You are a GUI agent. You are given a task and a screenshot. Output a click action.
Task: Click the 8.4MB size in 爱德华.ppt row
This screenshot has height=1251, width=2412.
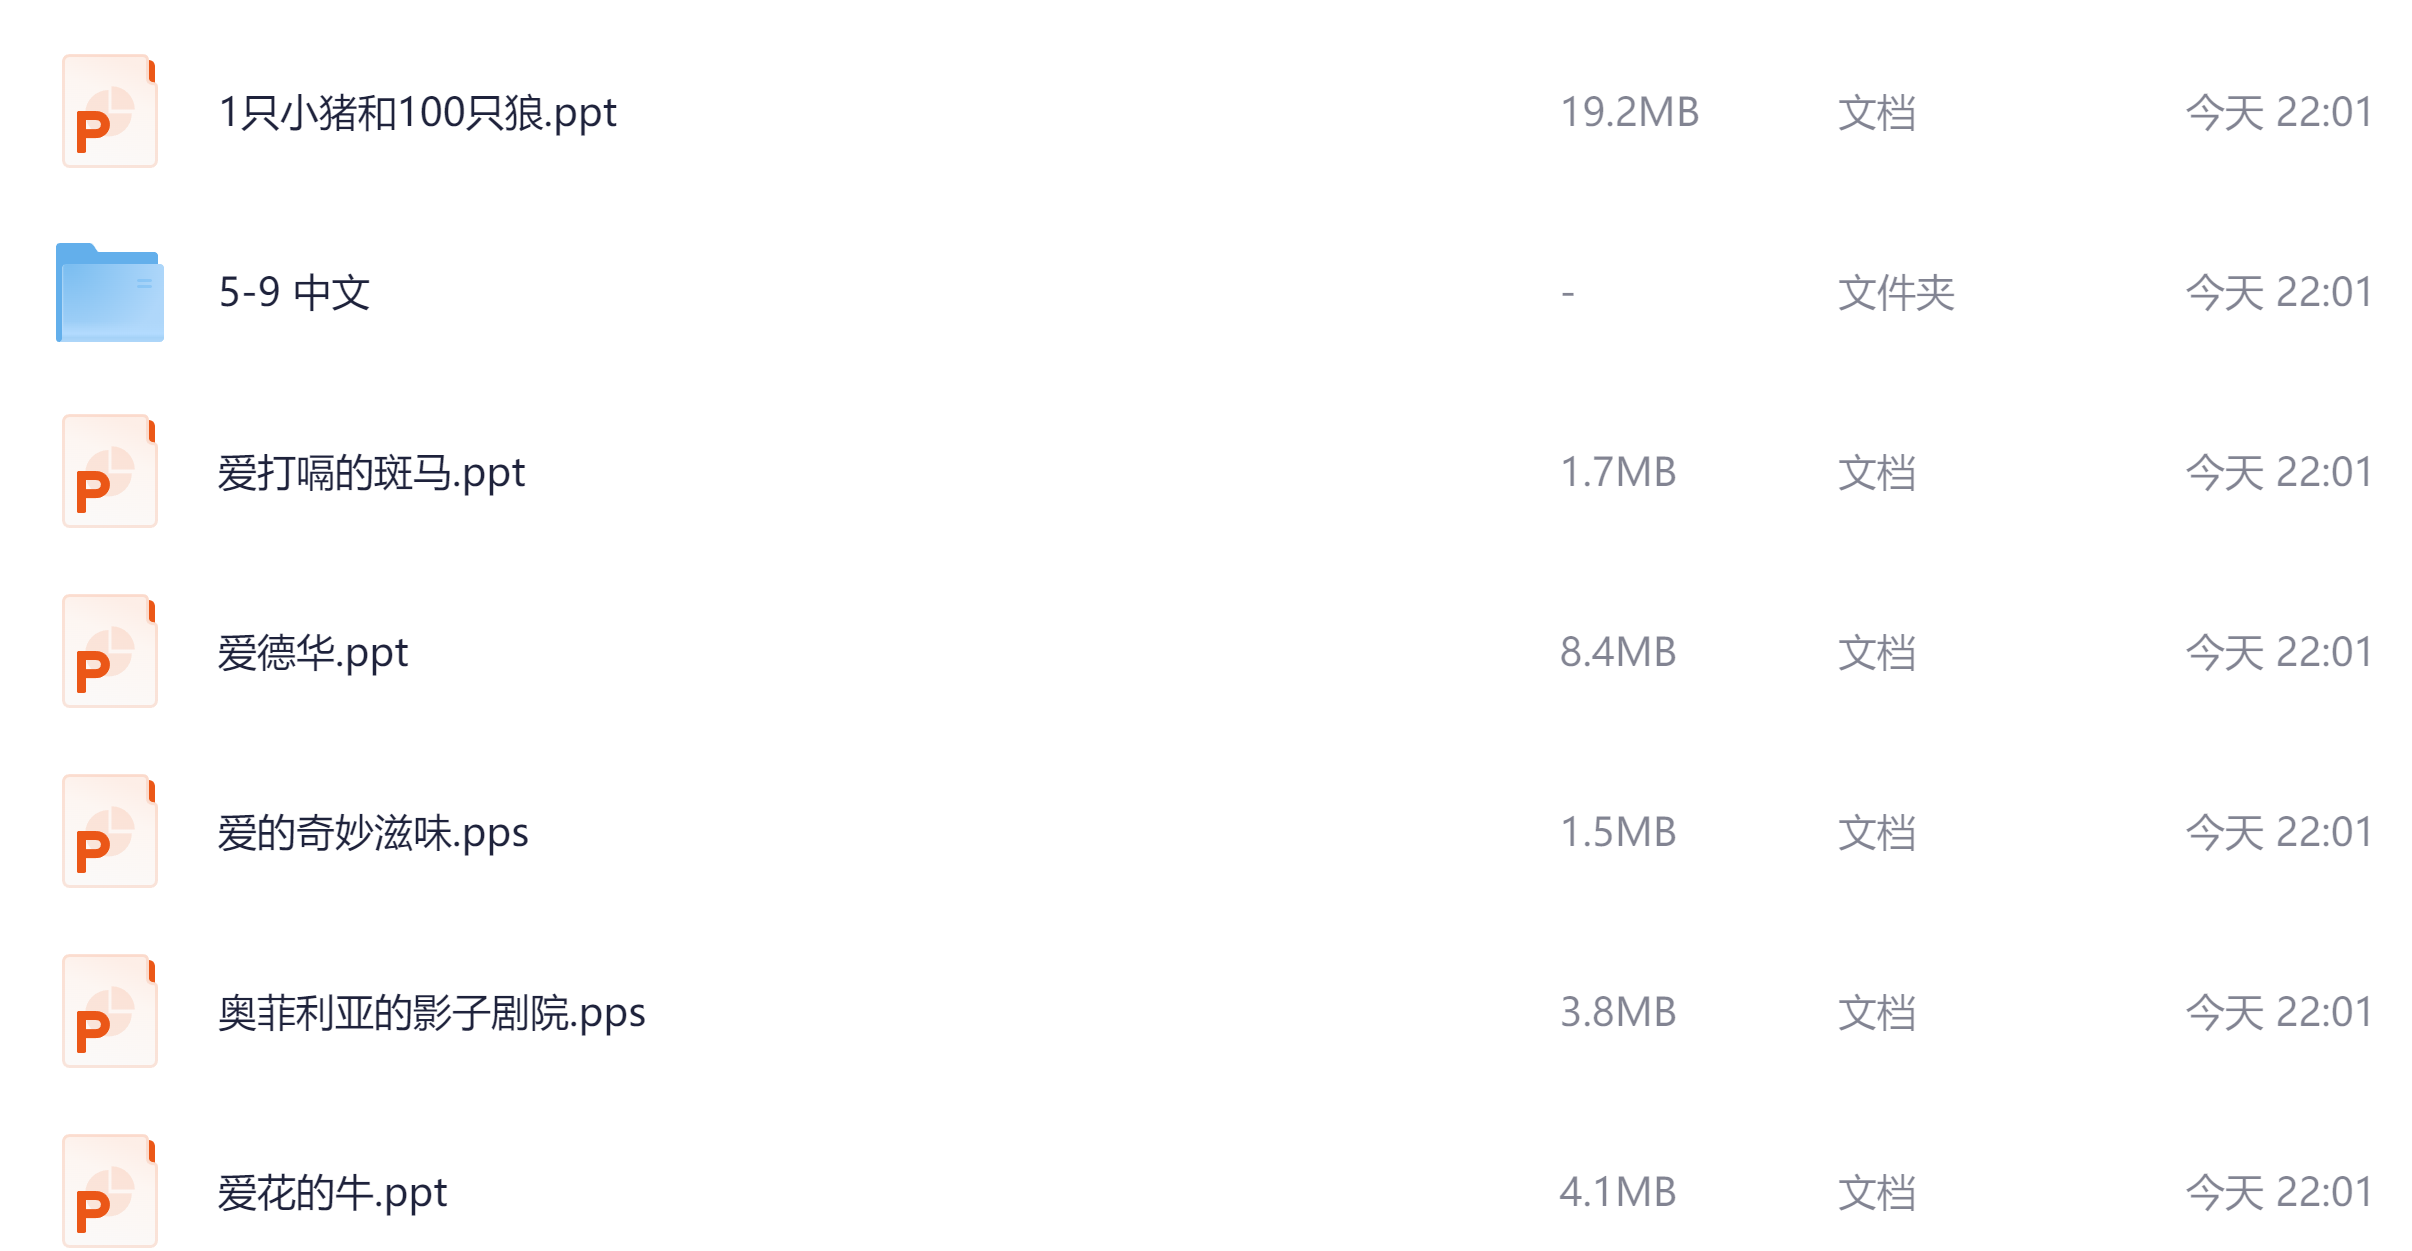coord(1618,652)
